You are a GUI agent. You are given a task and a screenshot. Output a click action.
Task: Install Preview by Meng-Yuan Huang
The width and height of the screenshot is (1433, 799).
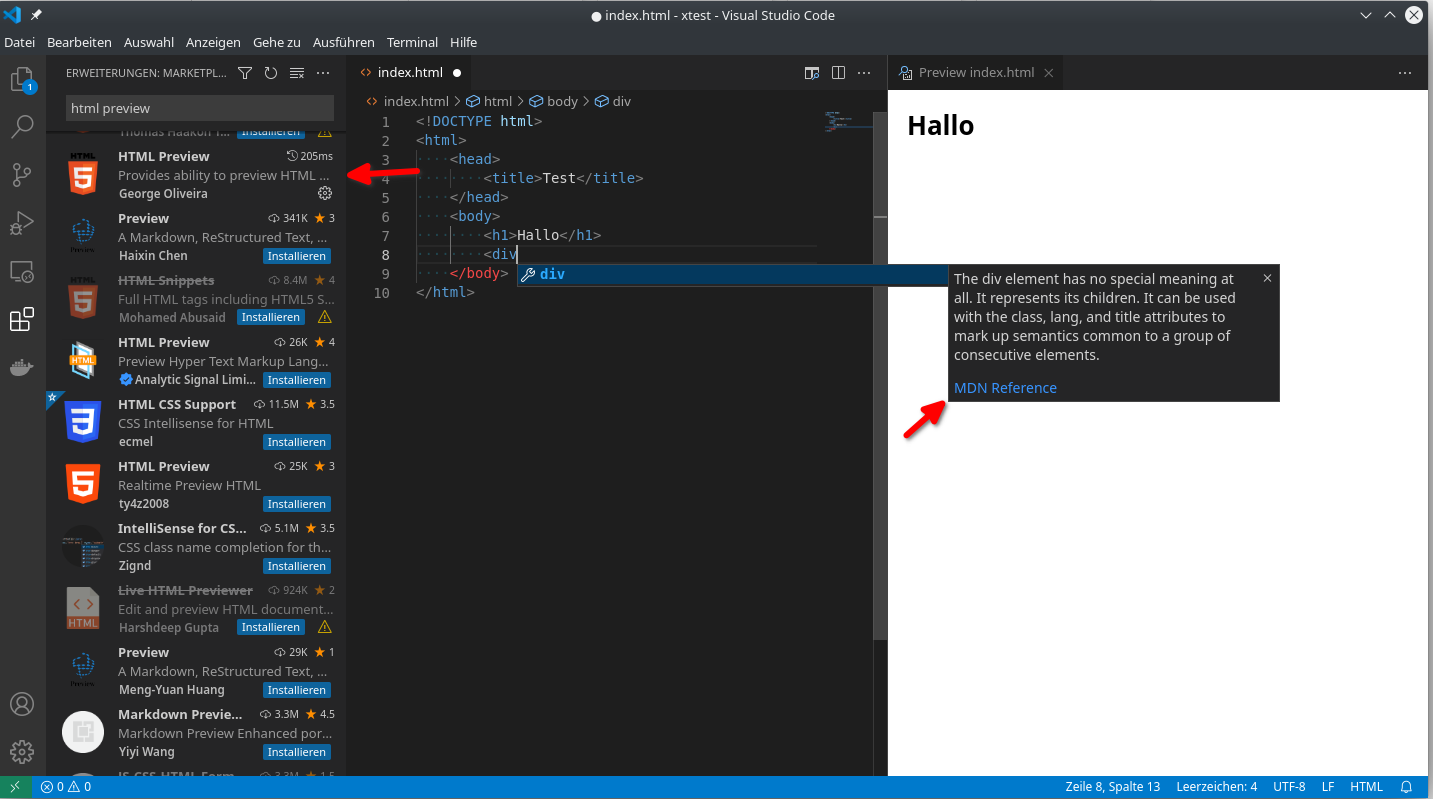point(297,690)
